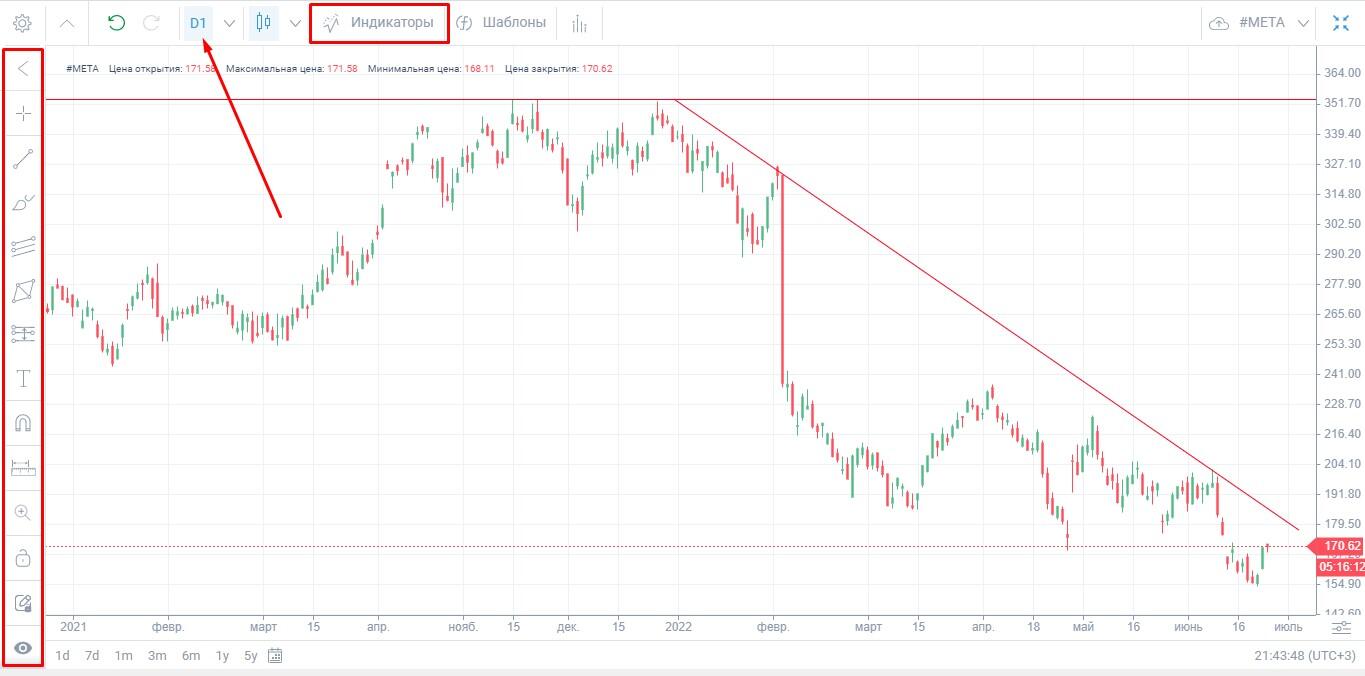The image size is (1365, 676).
Task: Click the undo arrow icon
Action: (x=116, y=23)
